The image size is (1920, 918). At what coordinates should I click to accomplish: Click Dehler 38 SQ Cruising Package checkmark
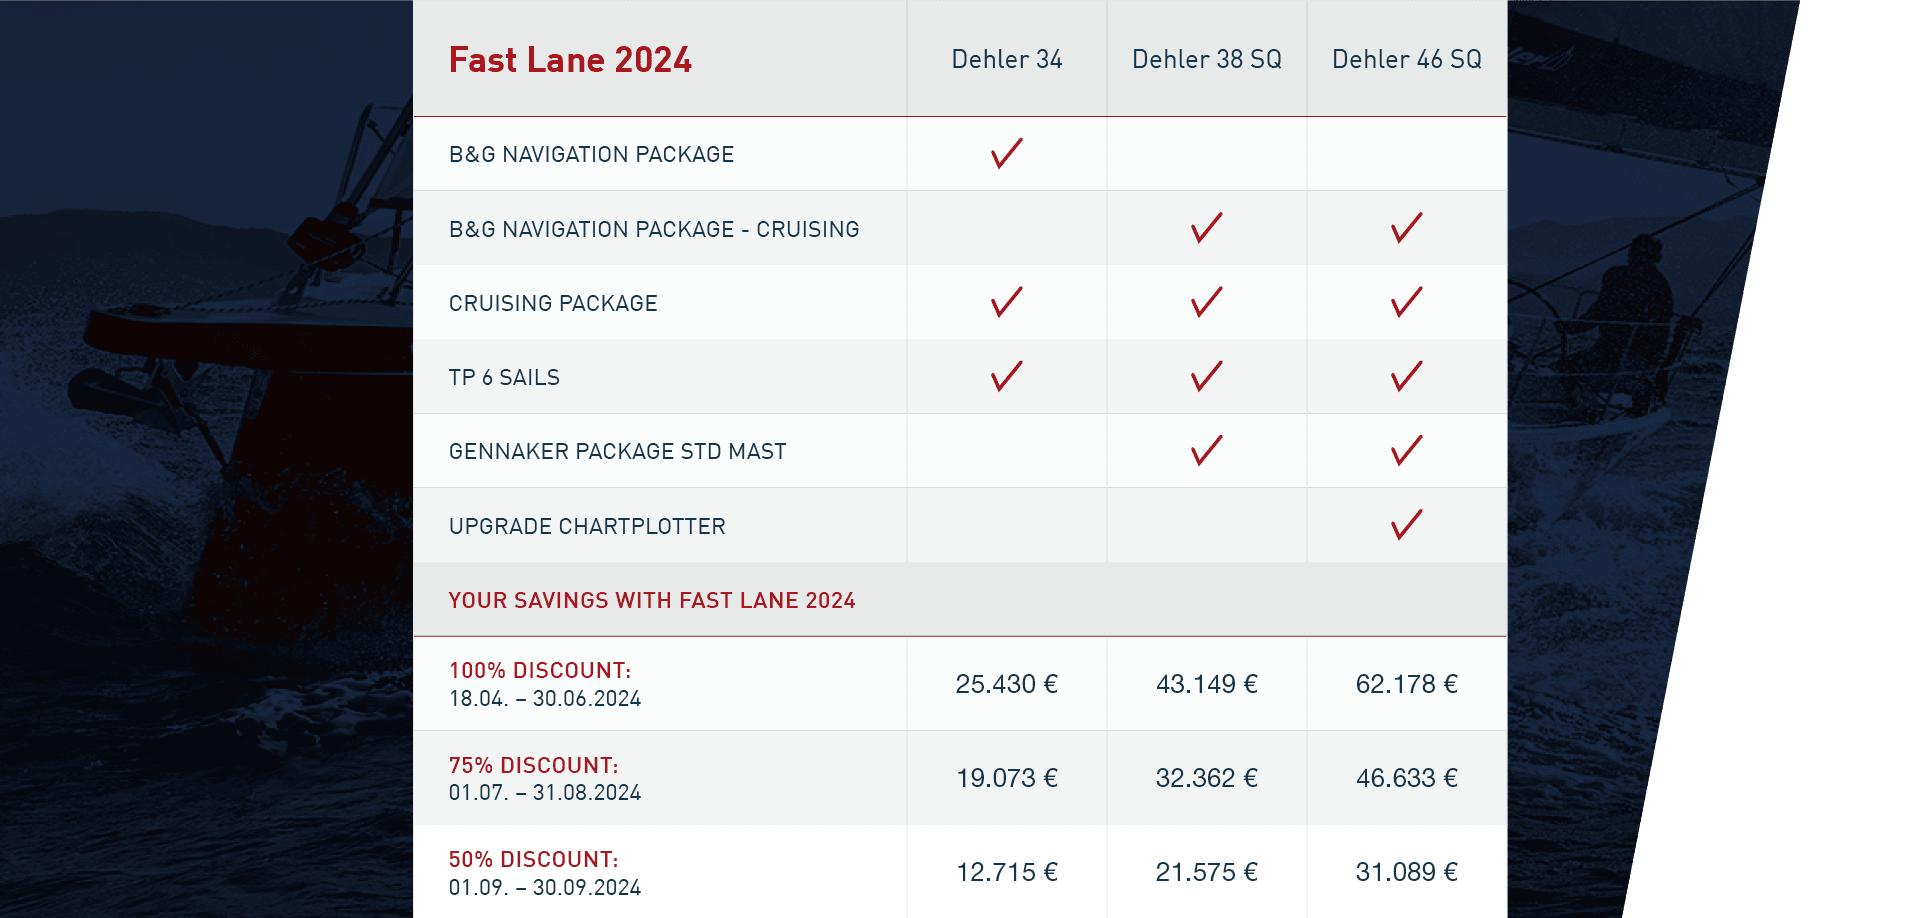(x=1206, y=302)
